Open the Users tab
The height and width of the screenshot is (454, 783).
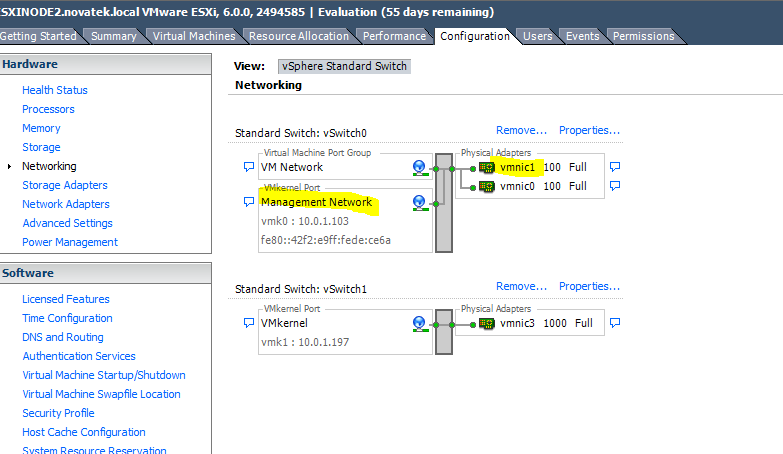pos(538,36)
